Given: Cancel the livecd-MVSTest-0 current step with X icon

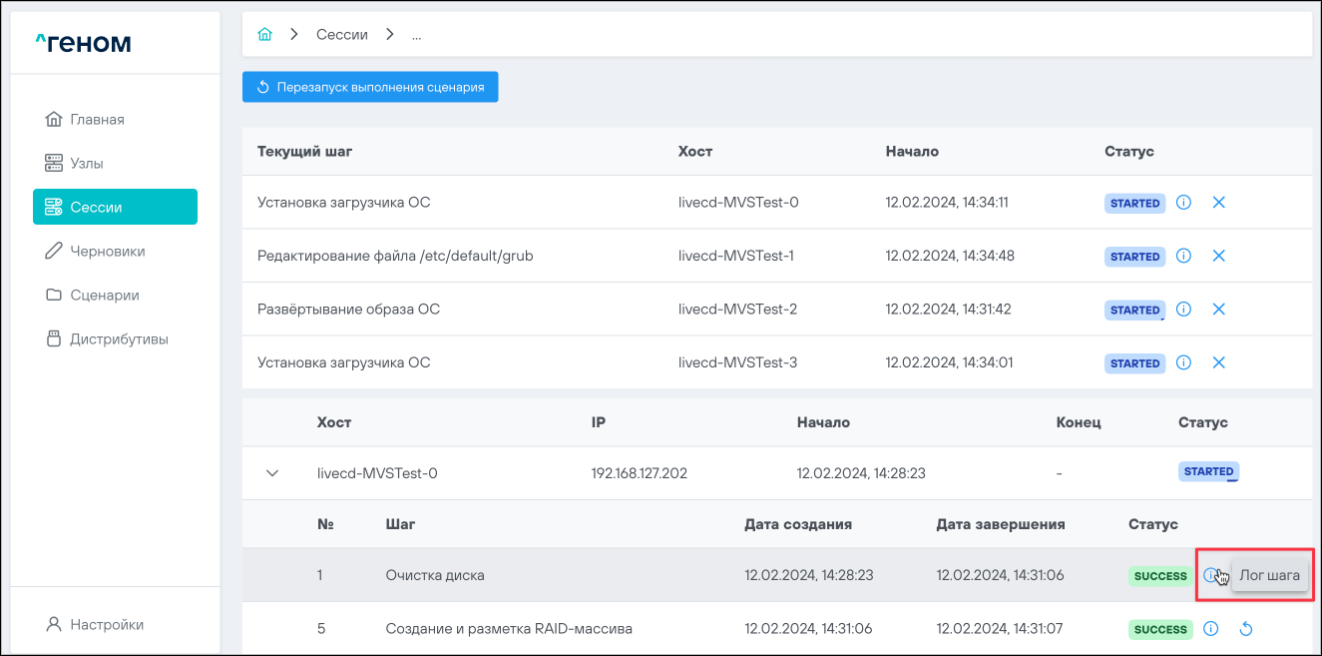Looking at the screenshot, I should pyautogui.click(x=1219, y=202).
